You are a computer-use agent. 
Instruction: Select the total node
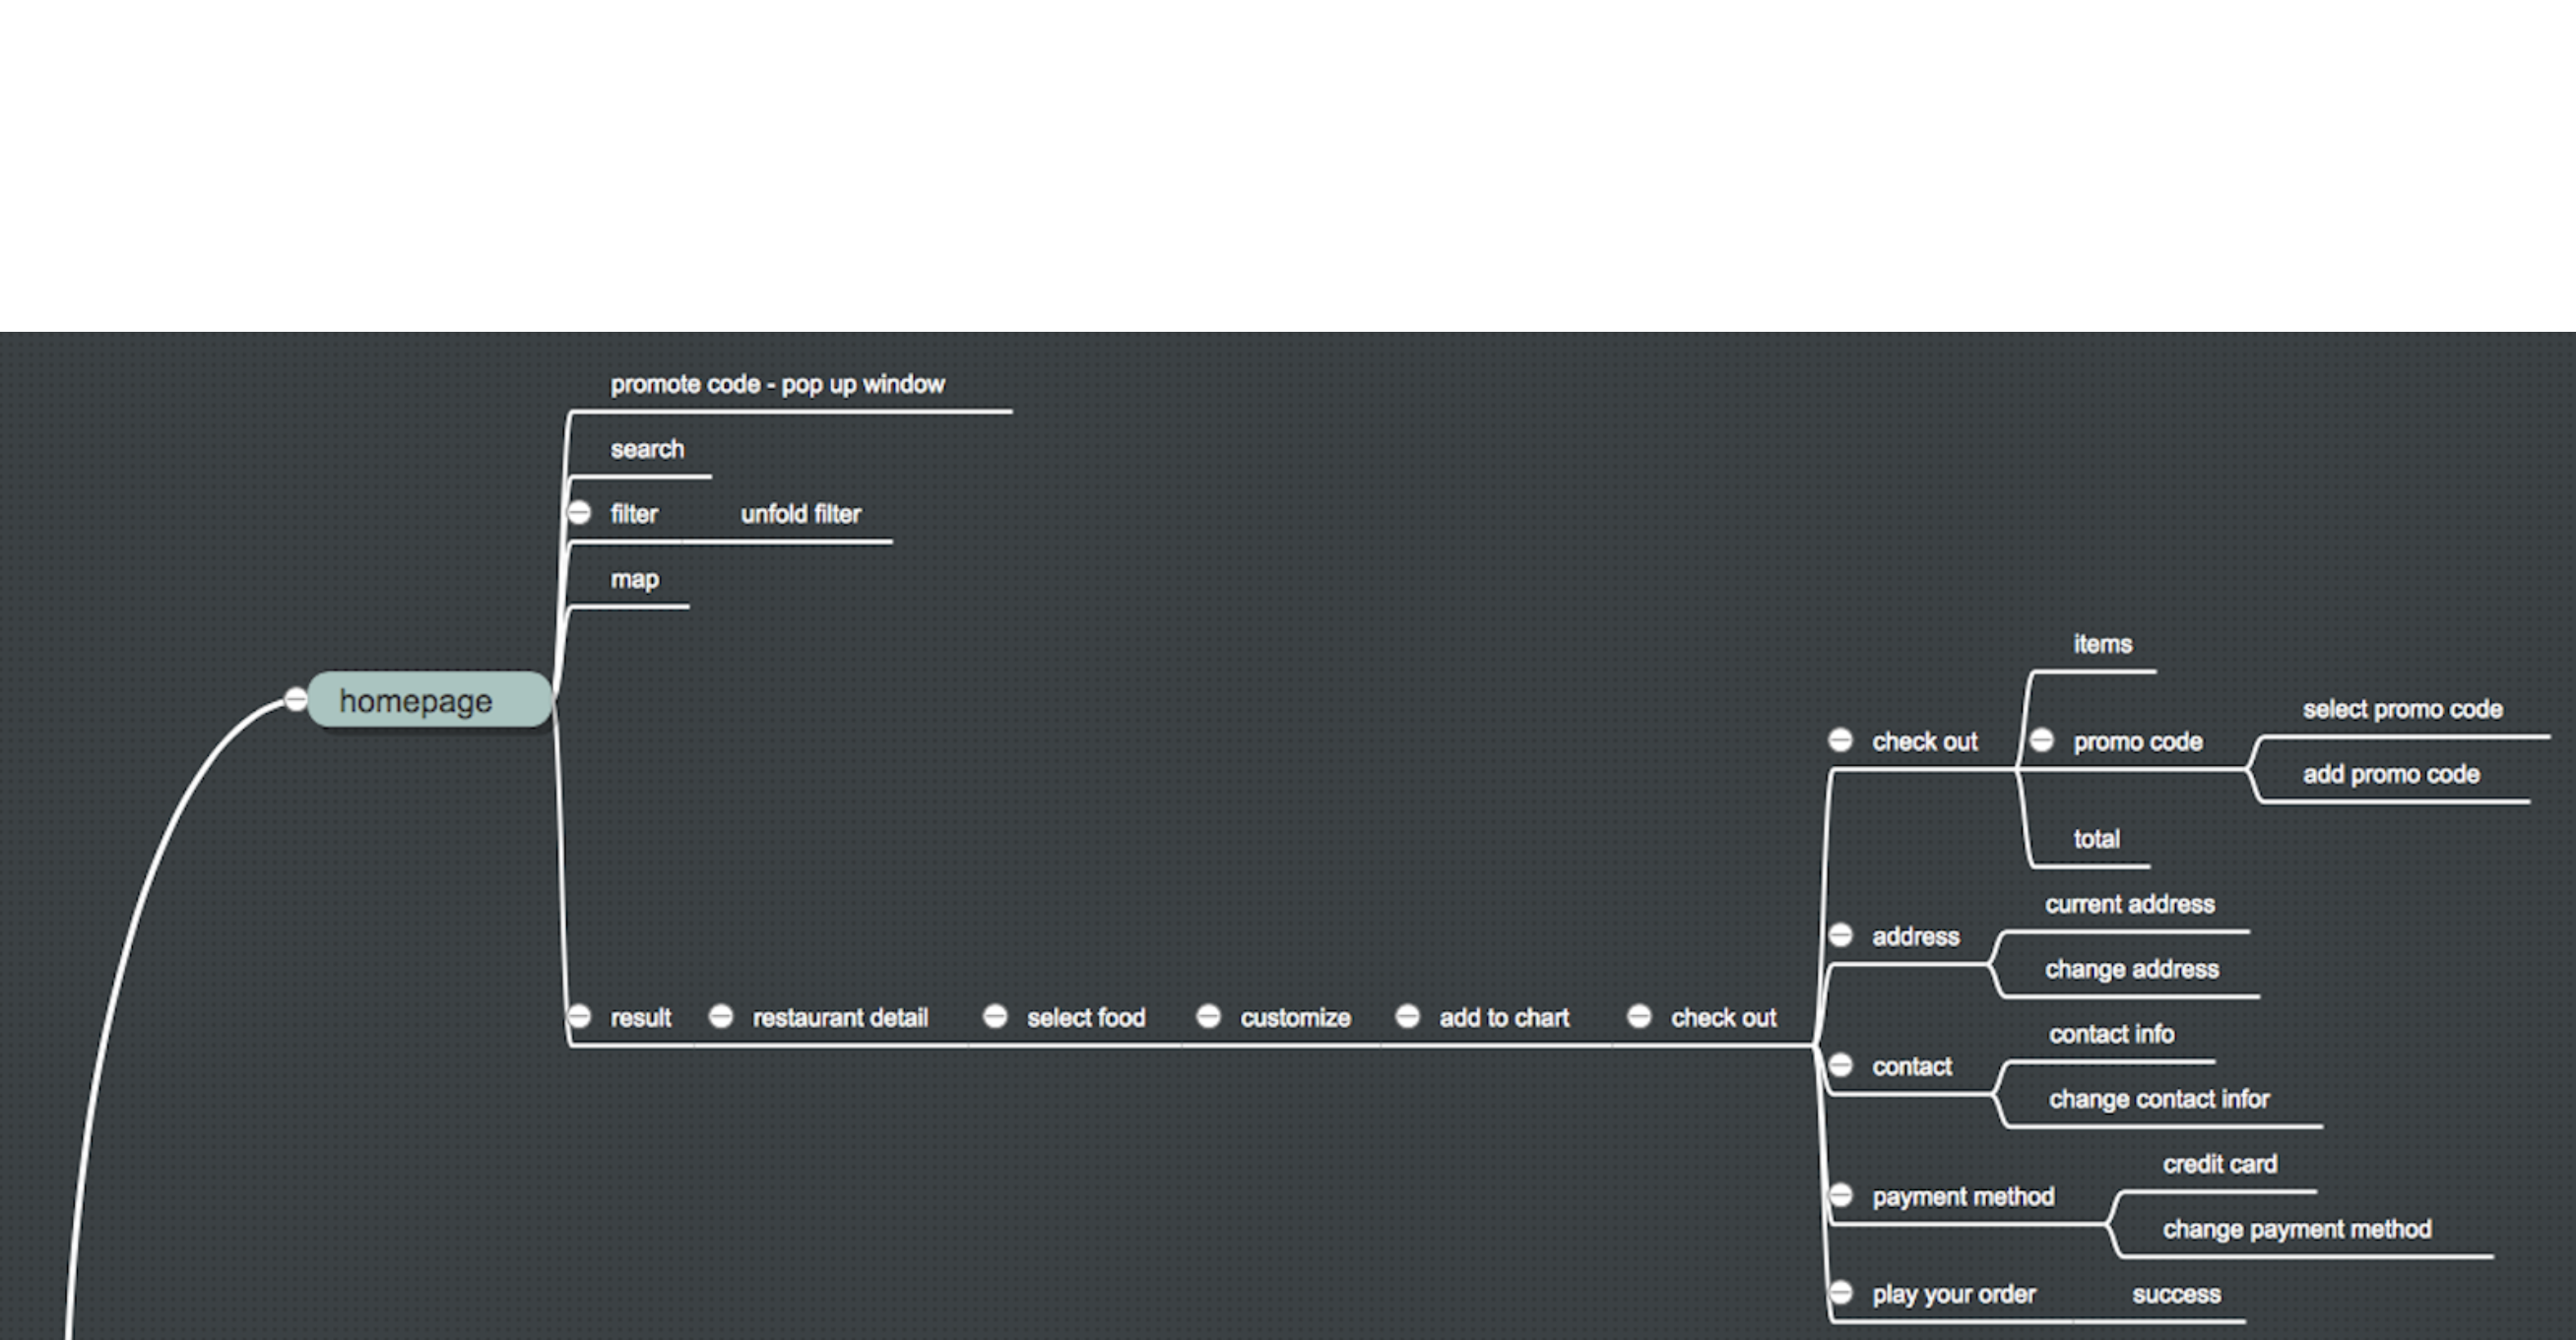click(2097, 839)
